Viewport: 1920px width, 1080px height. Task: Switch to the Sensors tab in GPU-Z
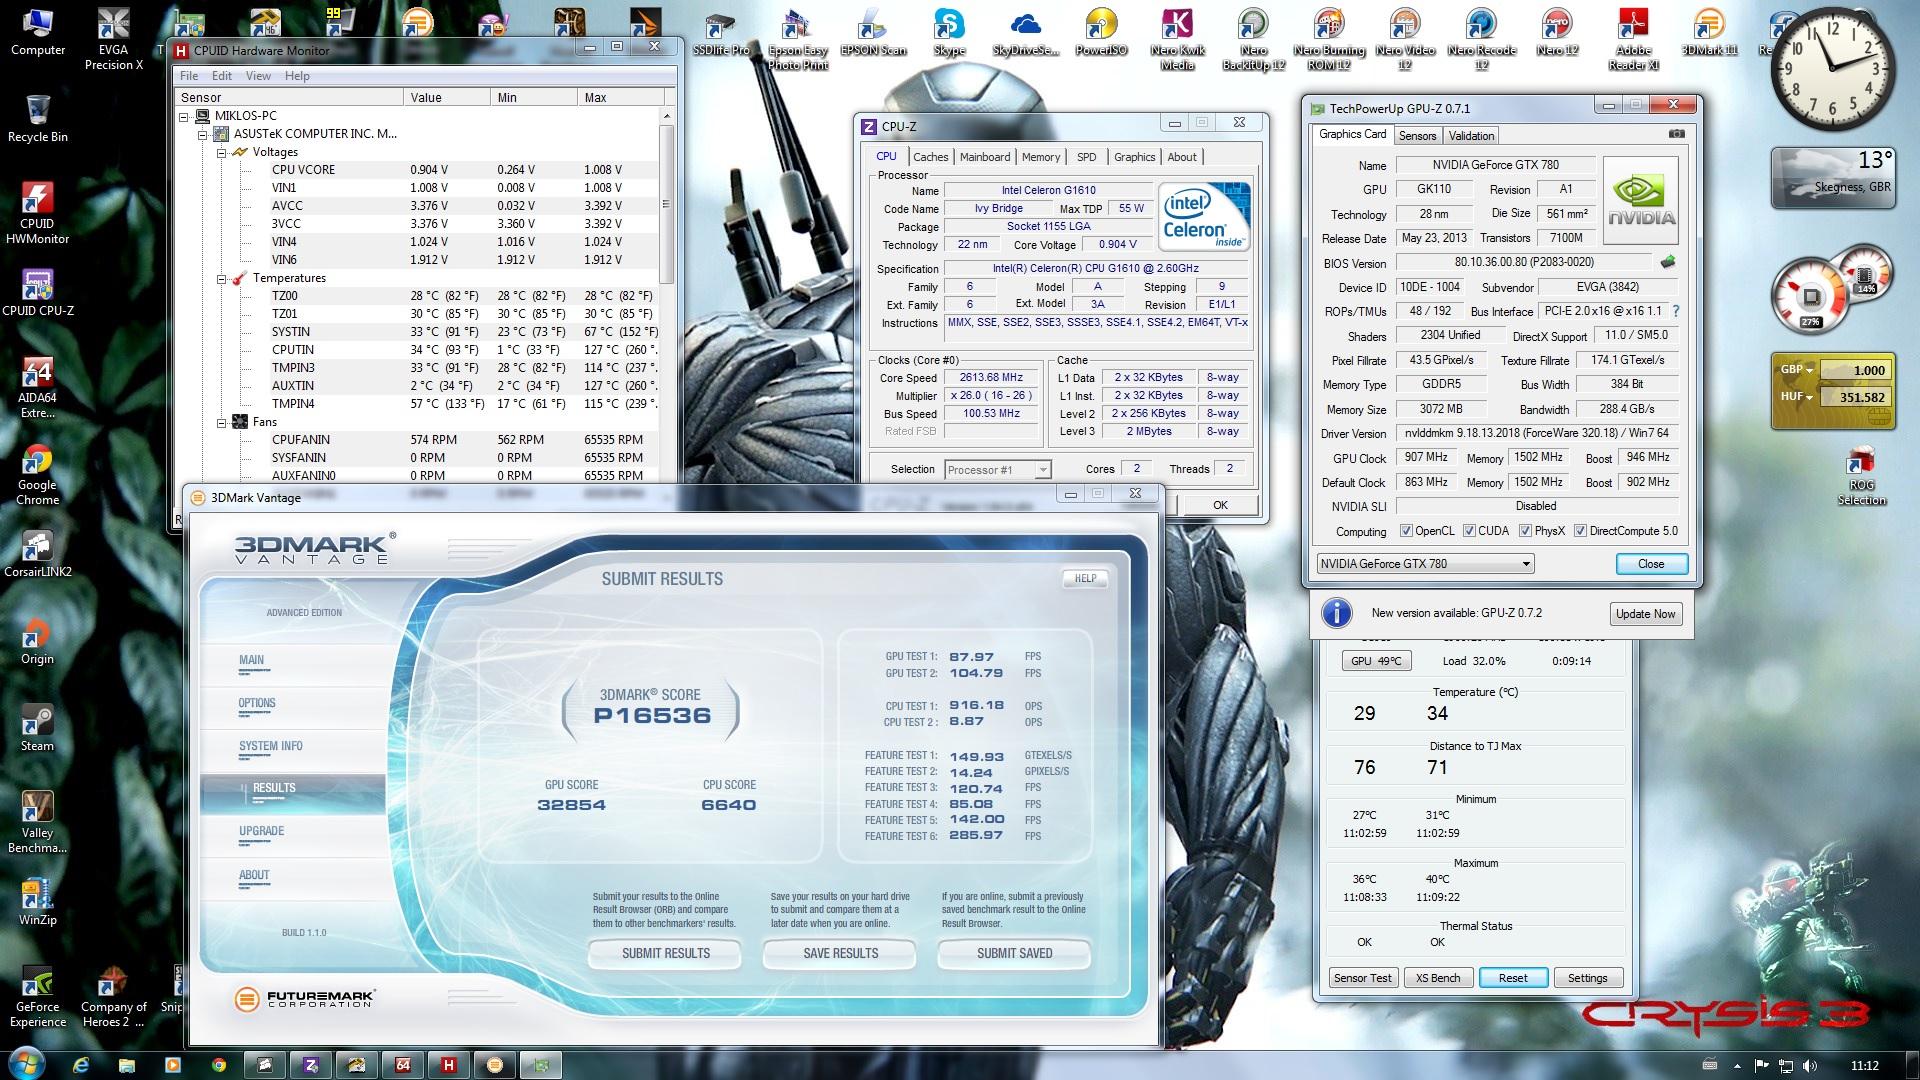coord(1417,136)
